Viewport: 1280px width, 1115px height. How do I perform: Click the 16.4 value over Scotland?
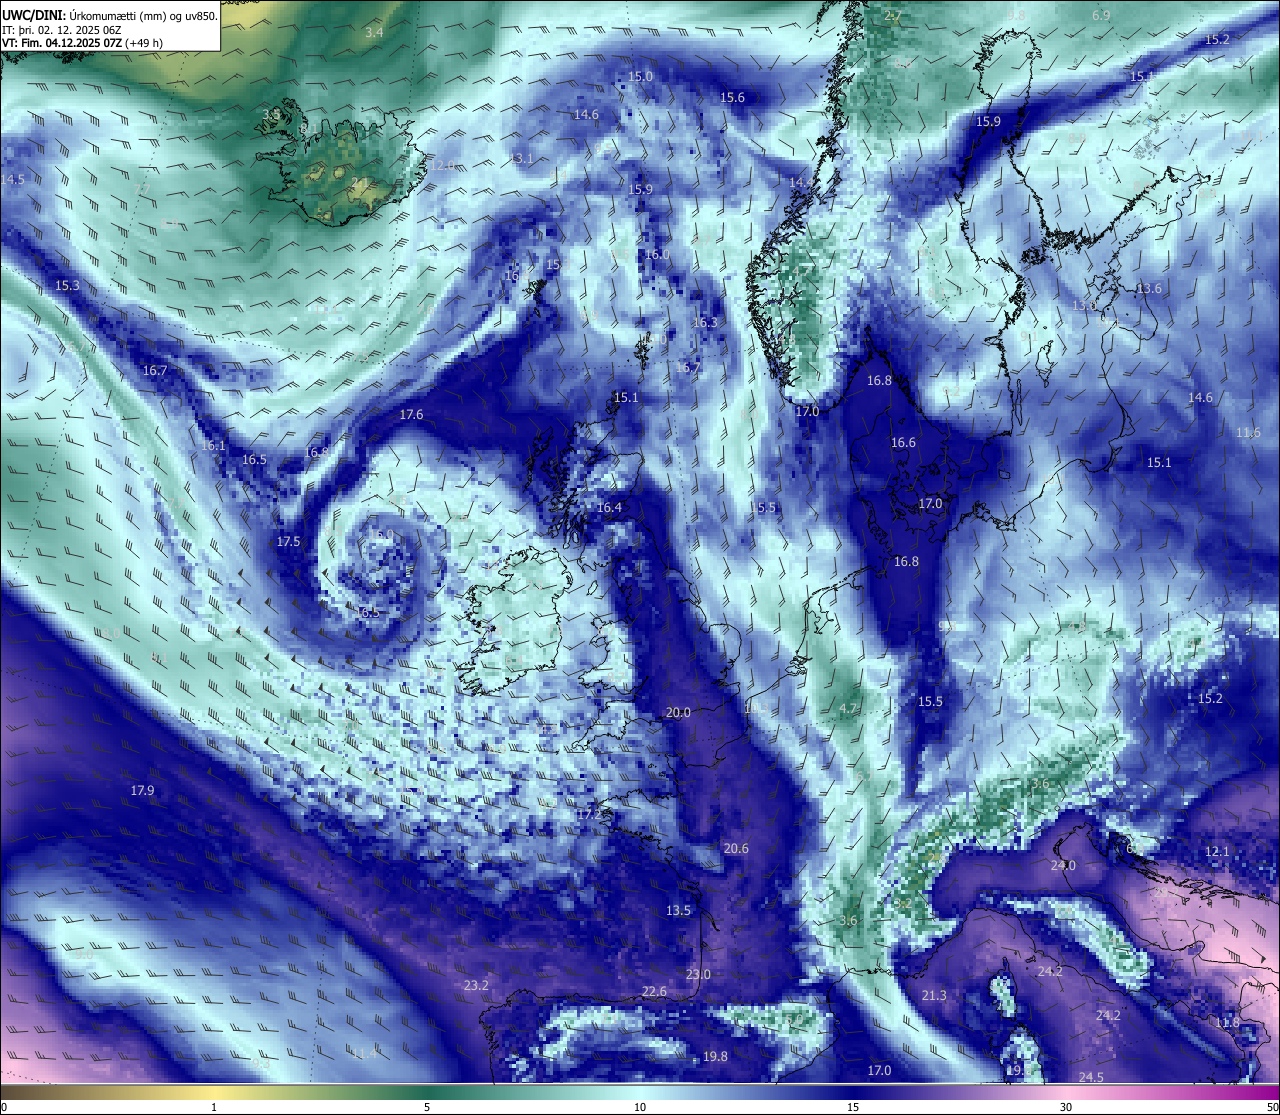(609, 508)
